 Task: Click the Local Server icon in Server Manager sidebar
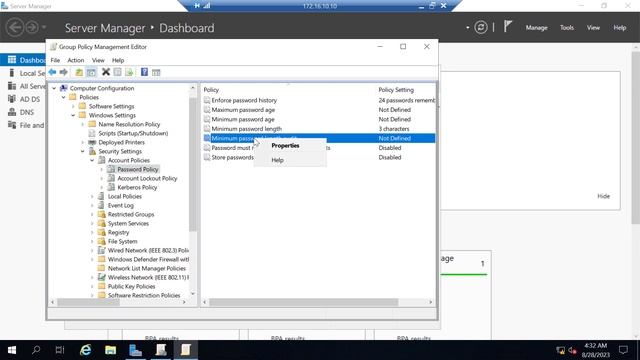click(12, 73)
